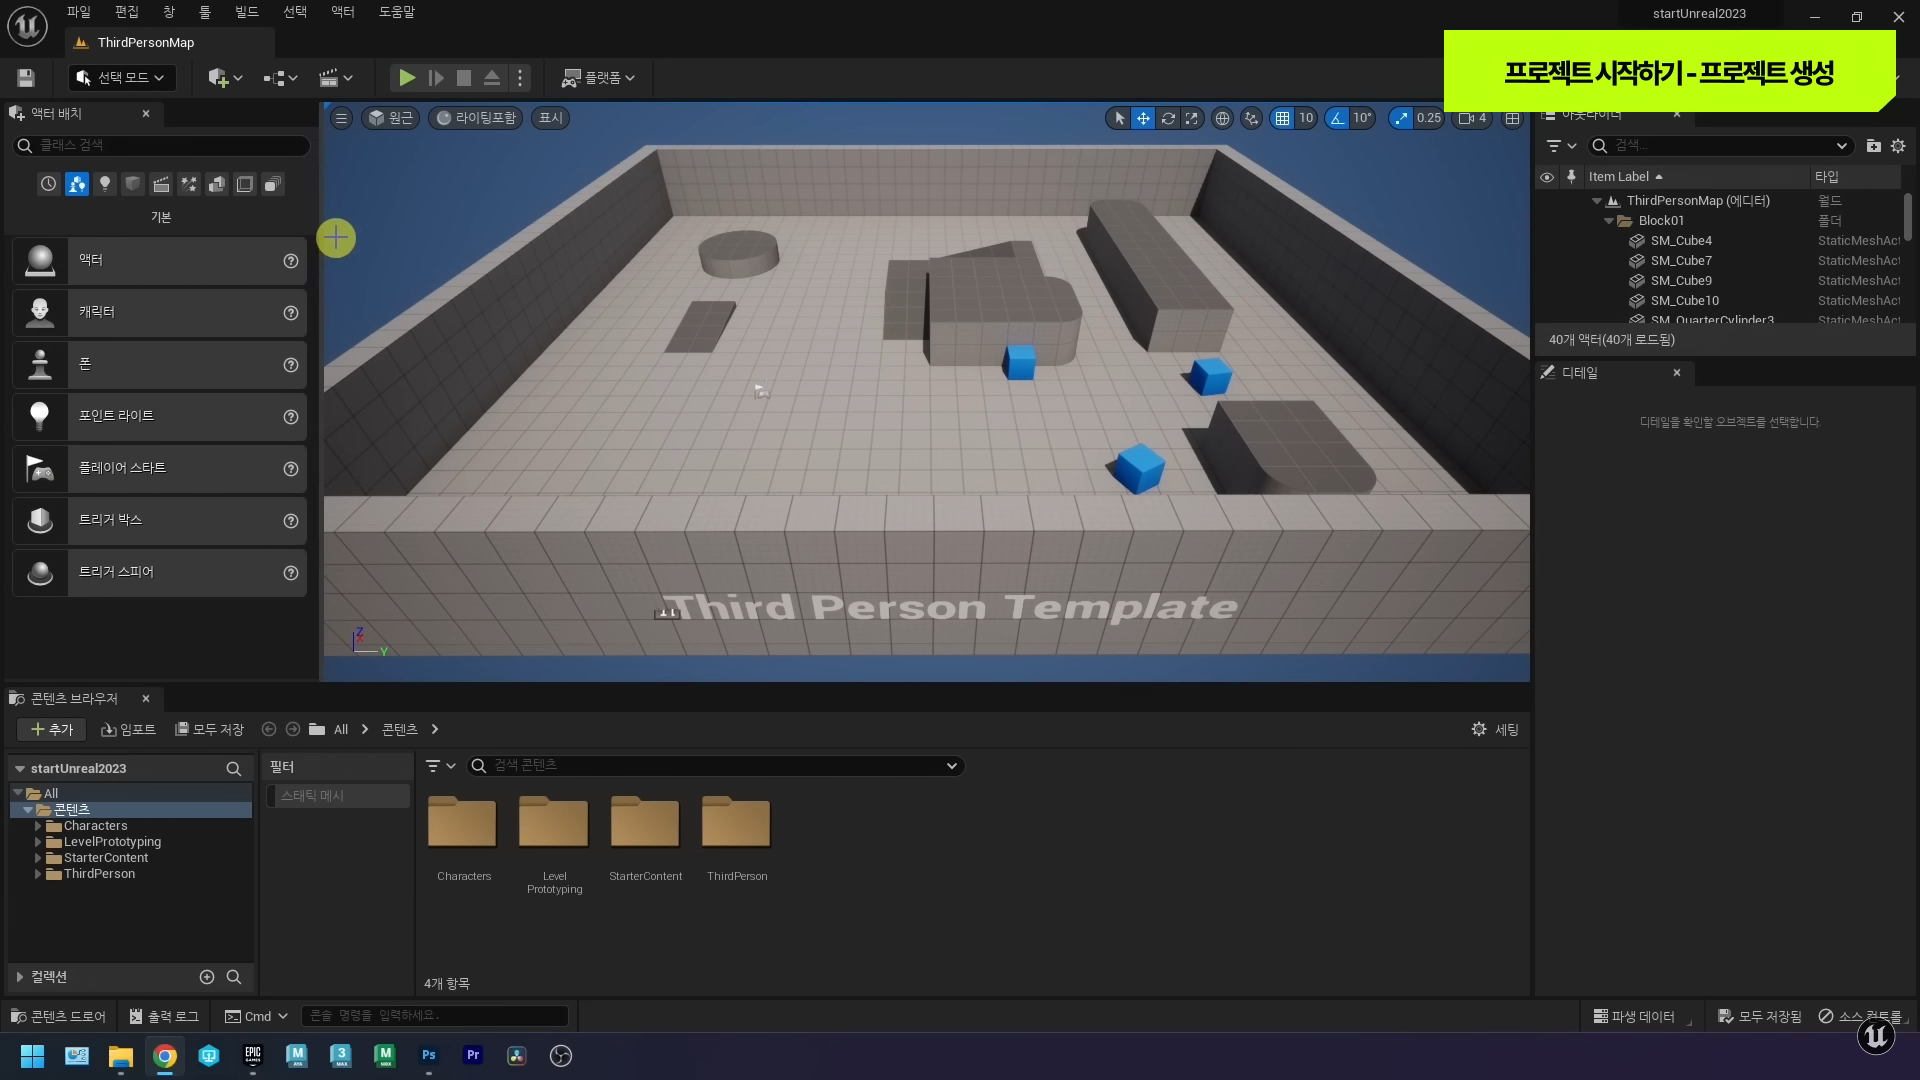Click the Lights category icon in Place Actors
This screenshot has width=1920, height=1080.
(105, 184)
